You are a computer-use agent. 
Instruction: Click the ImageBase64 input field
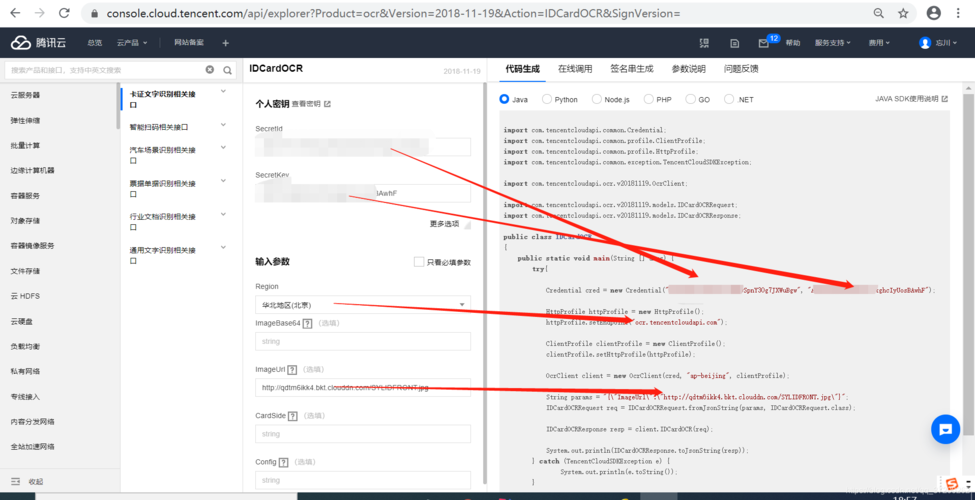[363, 341]
